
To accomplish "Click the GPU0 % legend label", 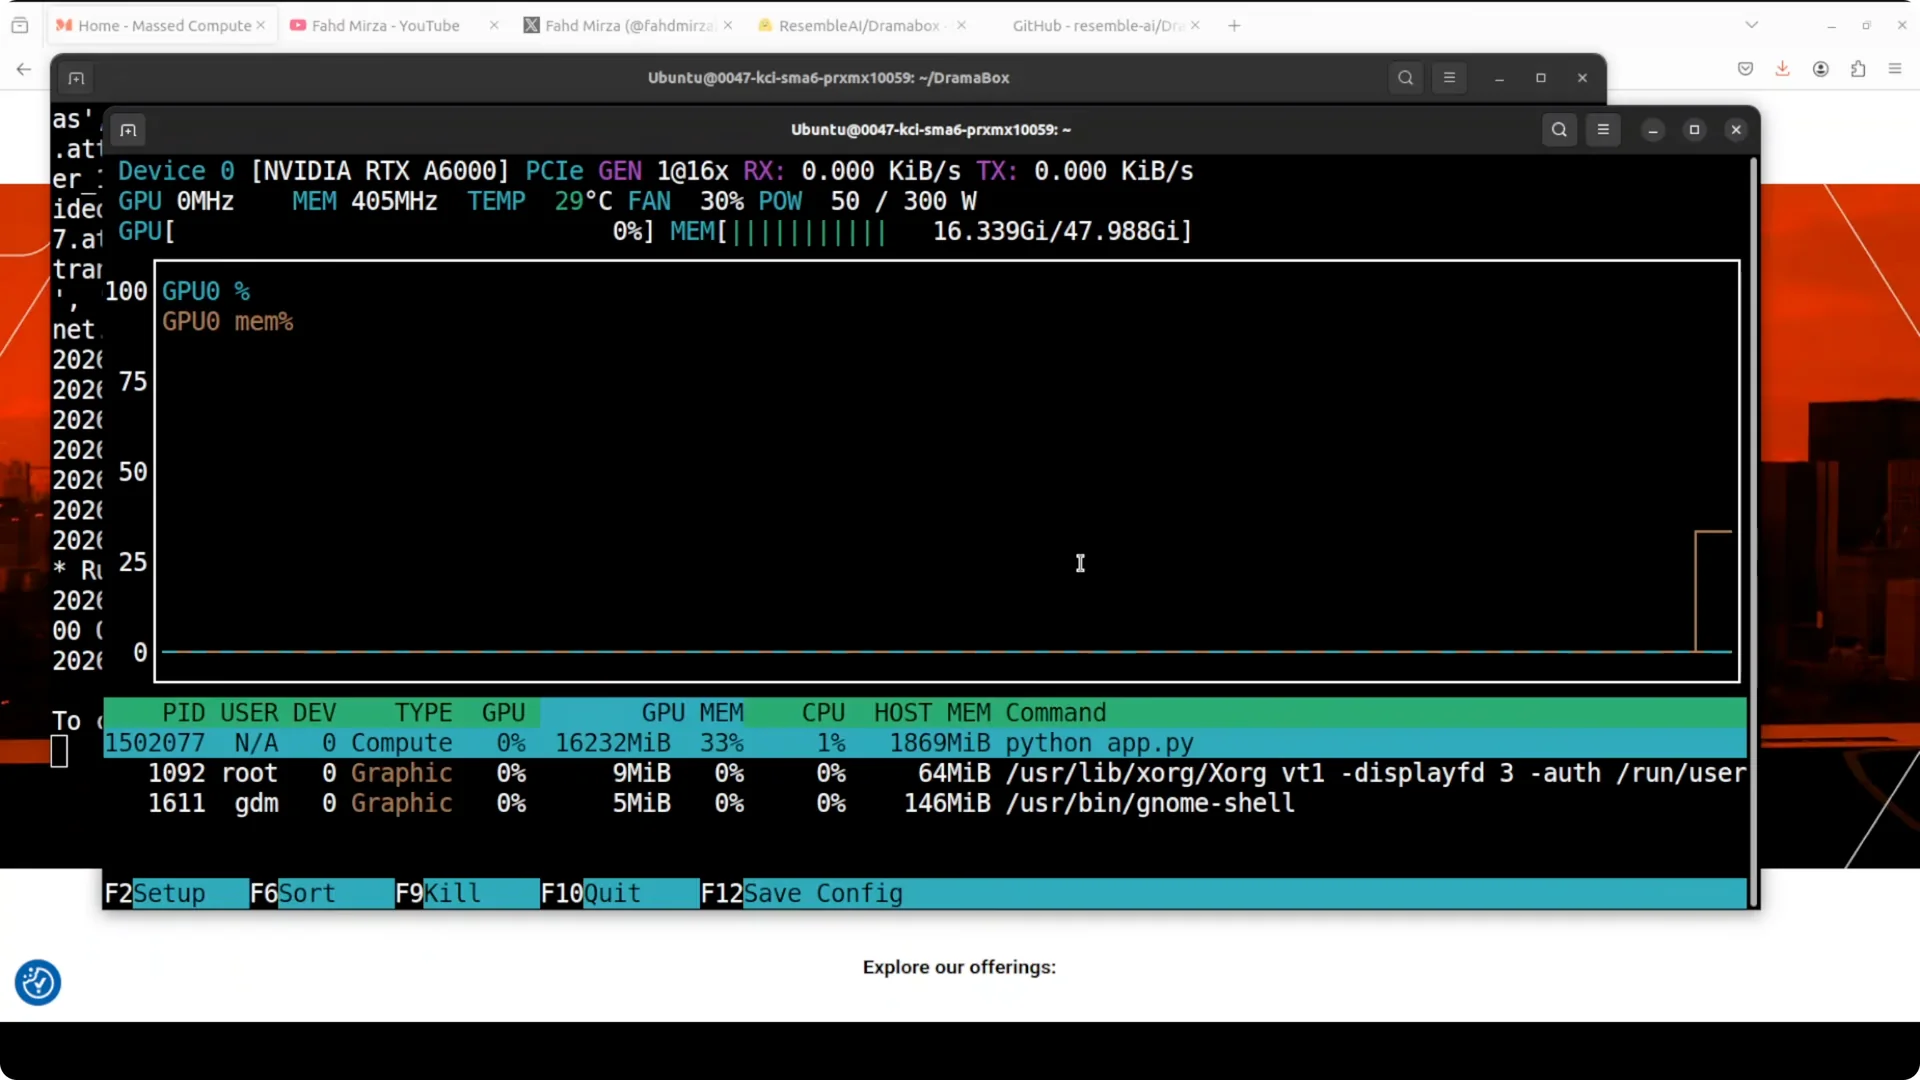I will 206,291.
